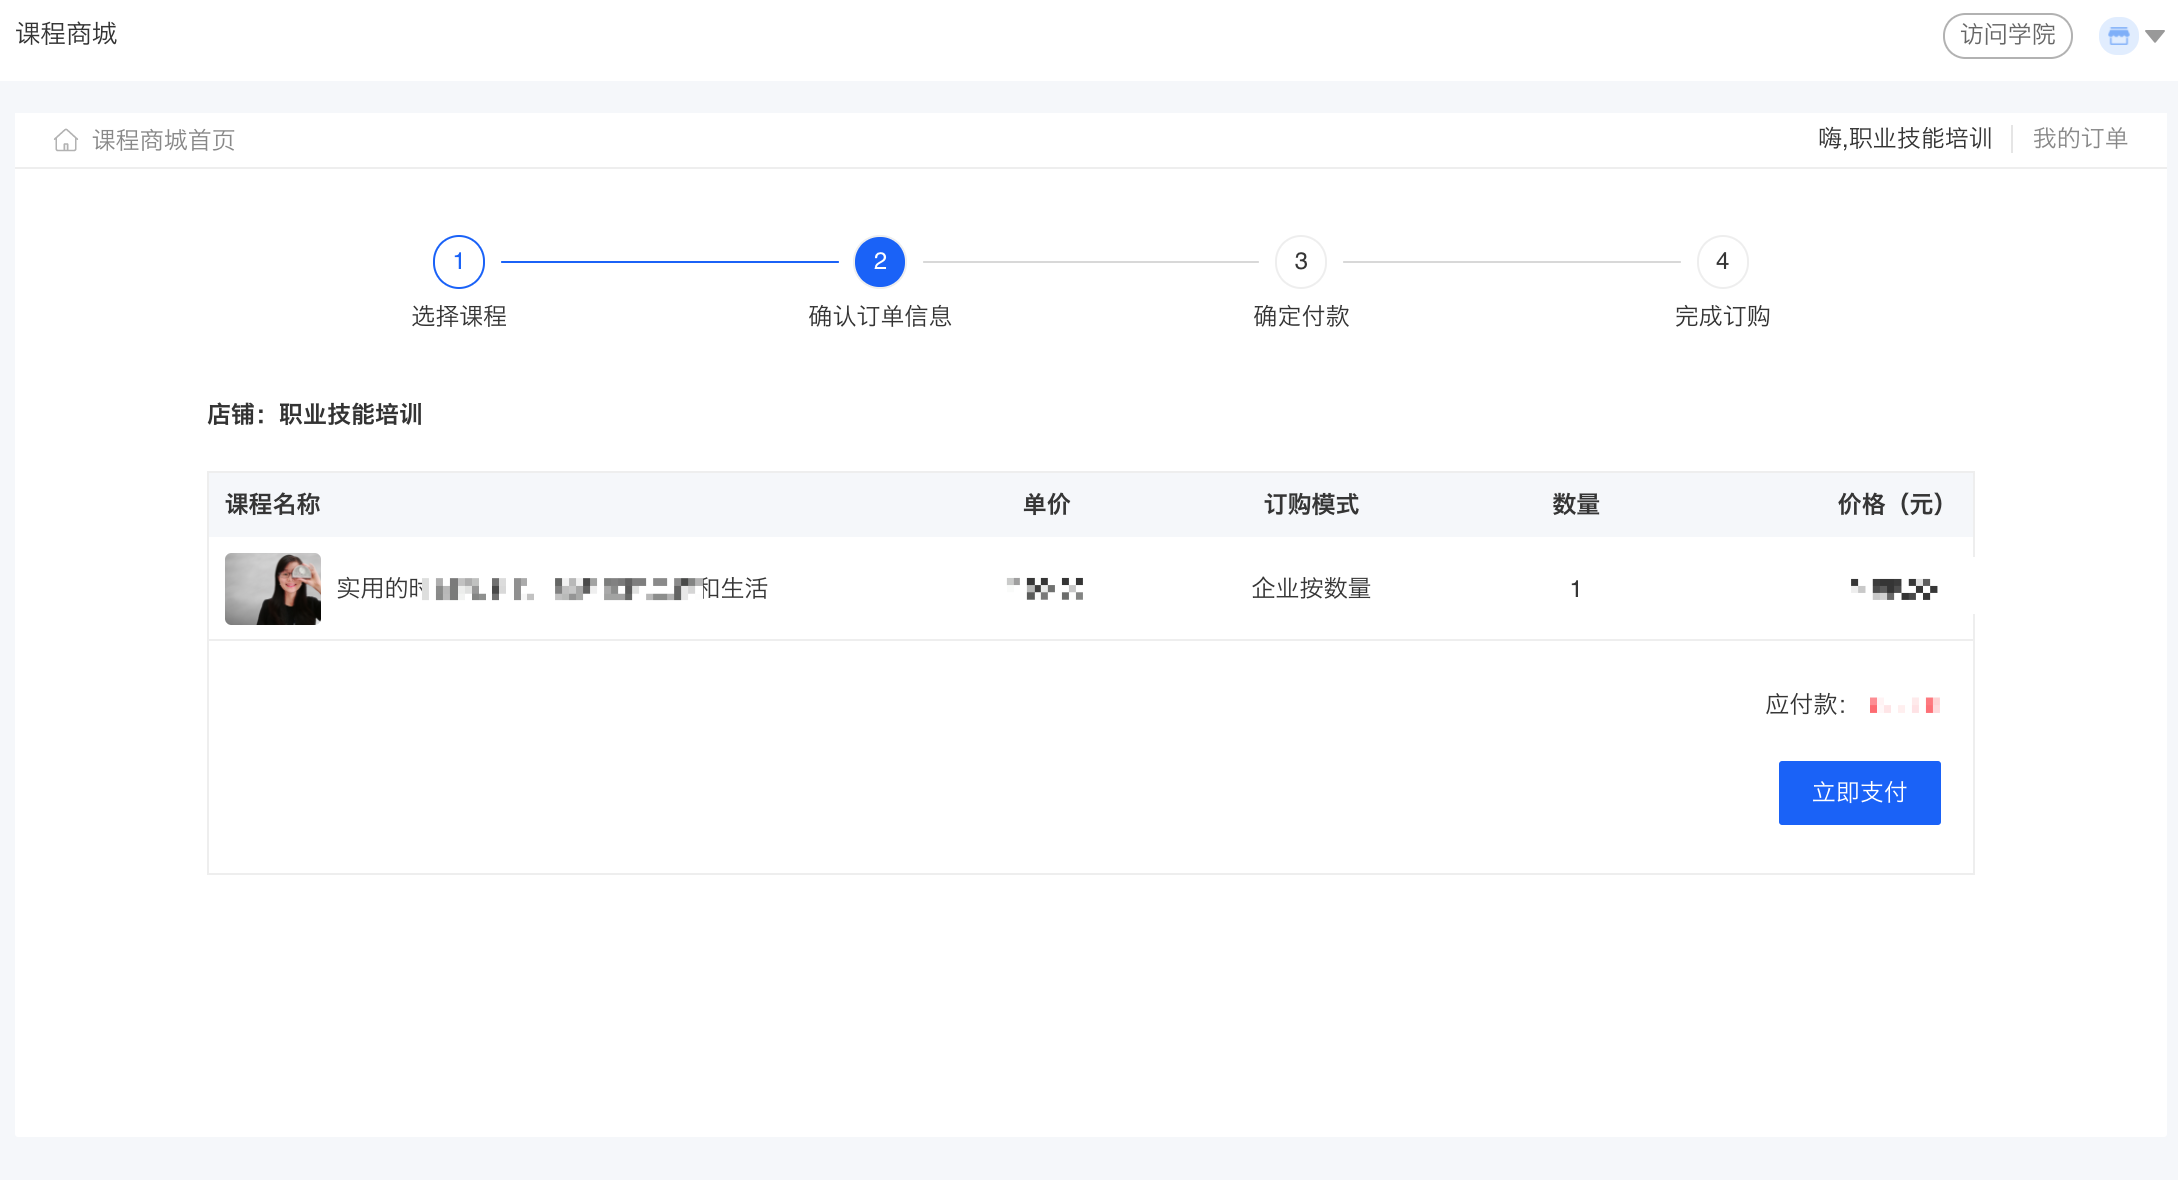Viewport: 2178px width, 1180px height.
Task: Click the course title text in the row
Action: [x=552, y=589]
